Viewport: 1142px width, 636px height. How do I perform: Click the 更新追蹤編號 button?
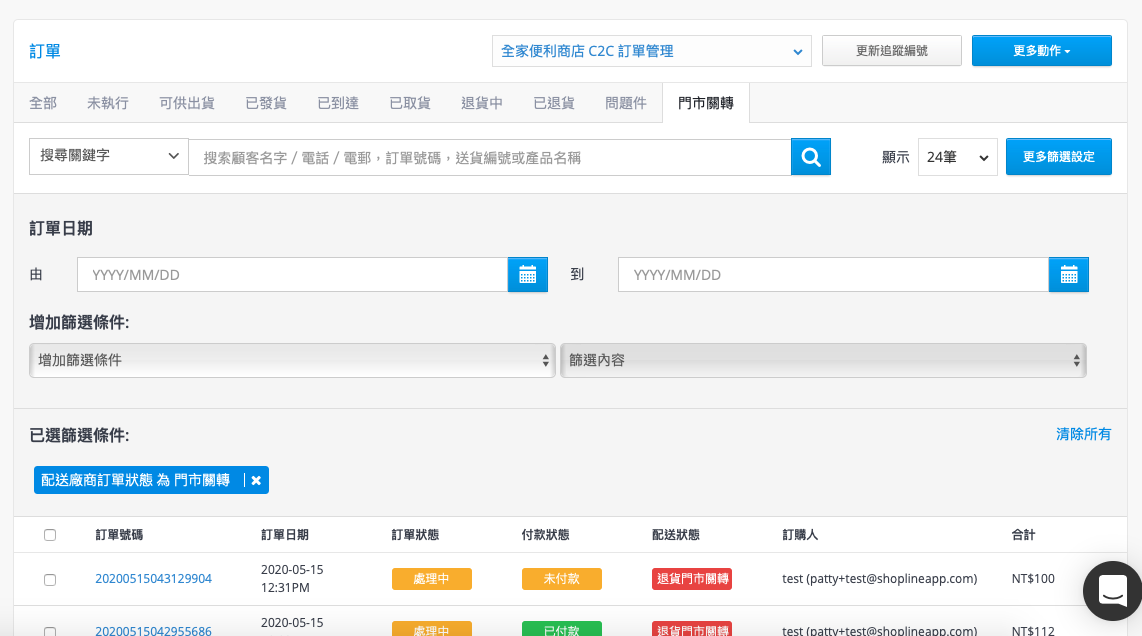(891, 51)
